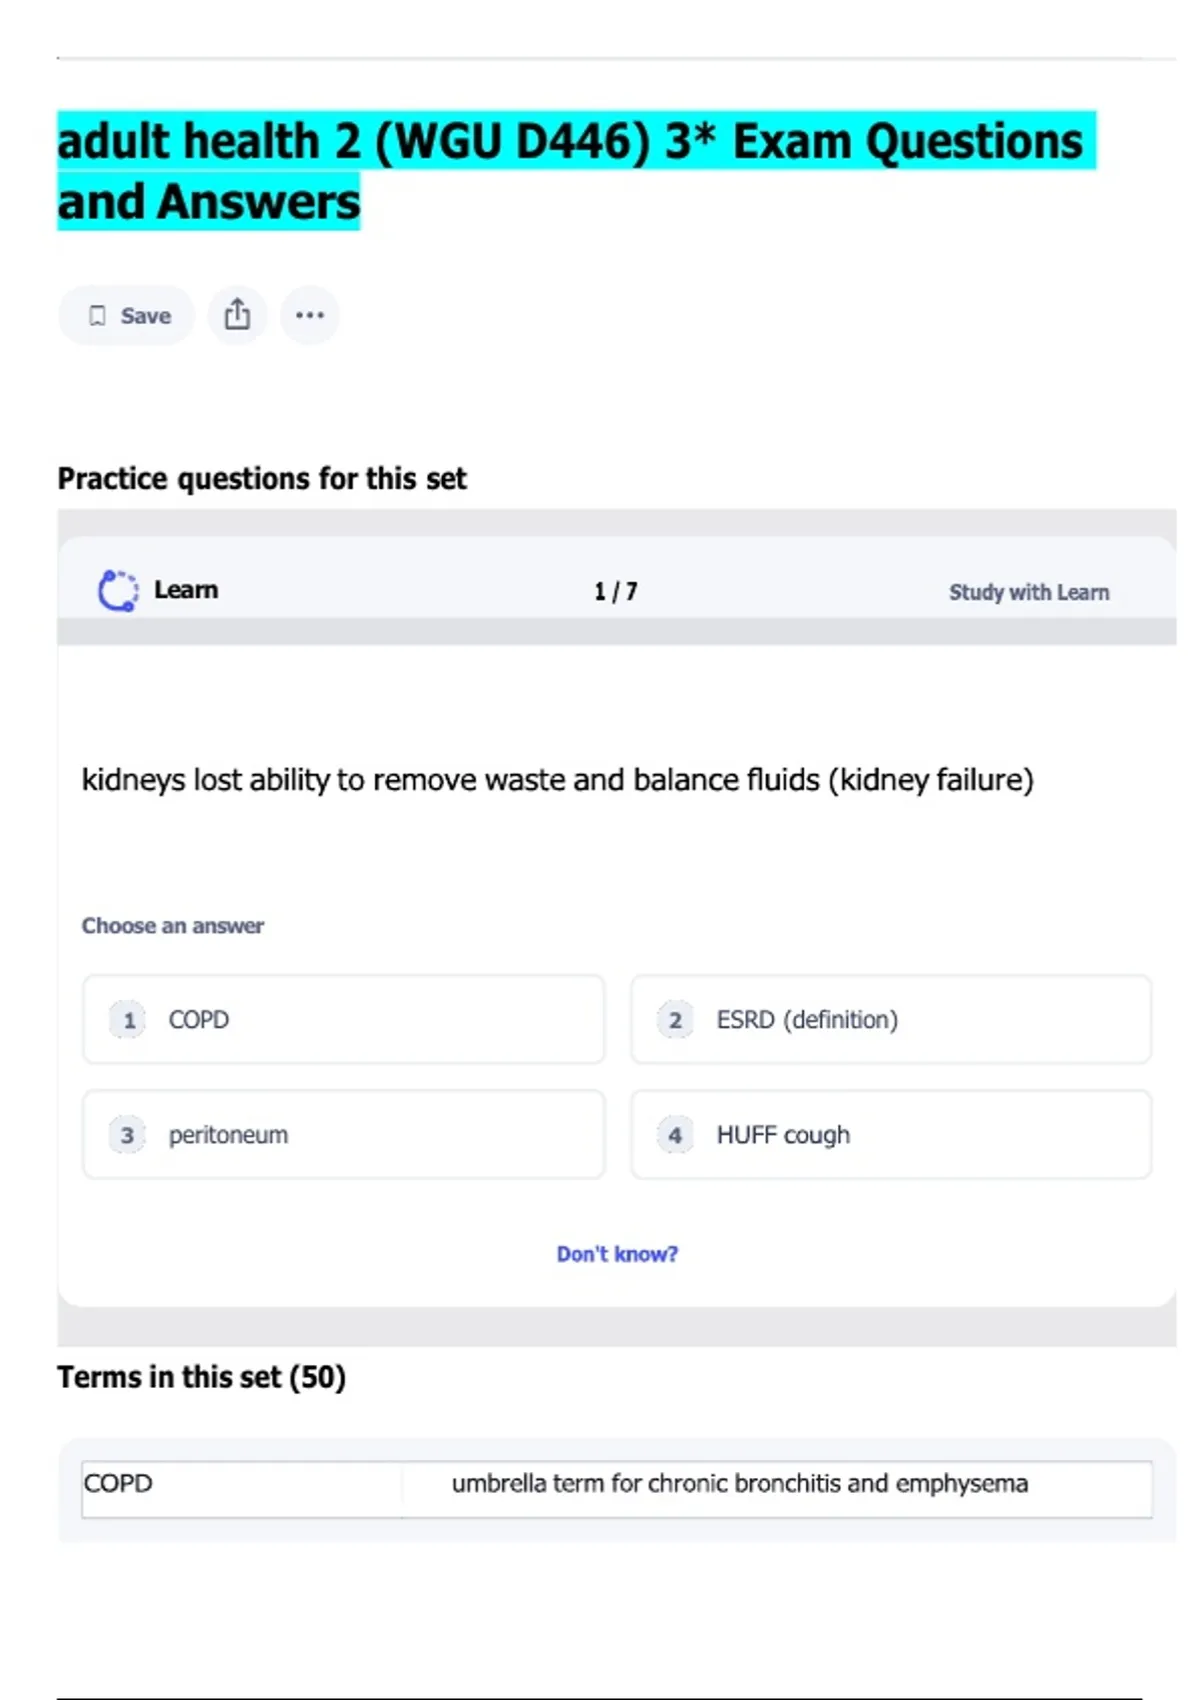Image resolution: width=1200 pixels, height=1700 pixels.
Task: Open the three-dots more options menu
Action: point(310,315)
